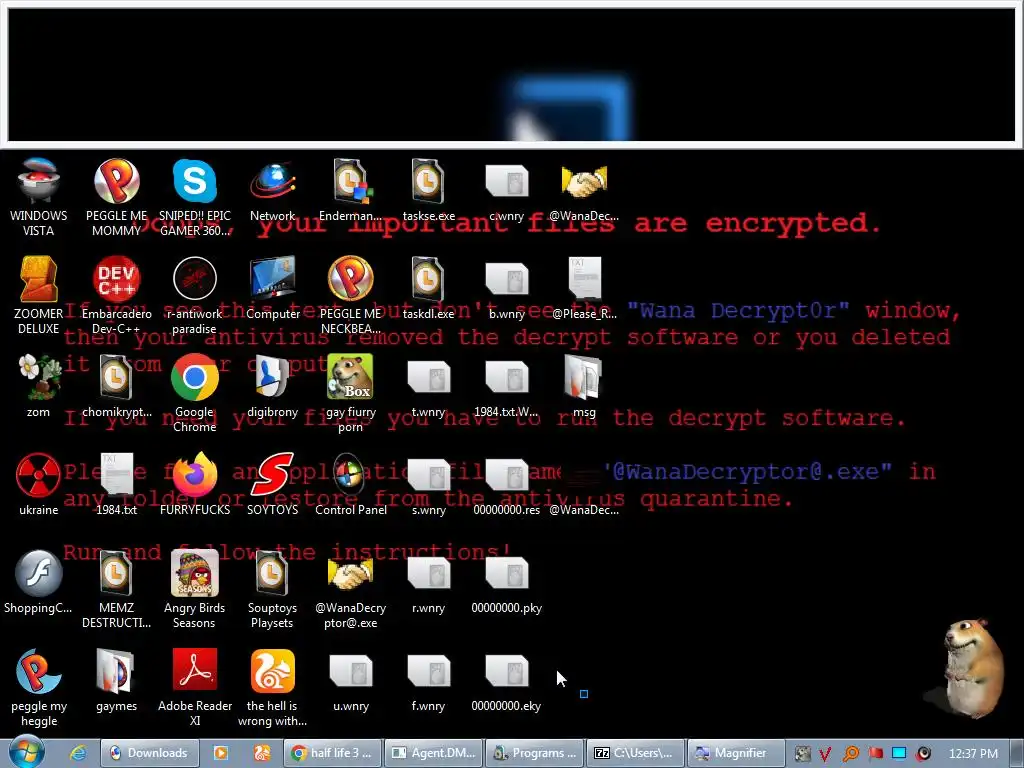Viewport: 1024px width, 768px height.
Task: Select the s.wnry file
Action: click(428, 485)
